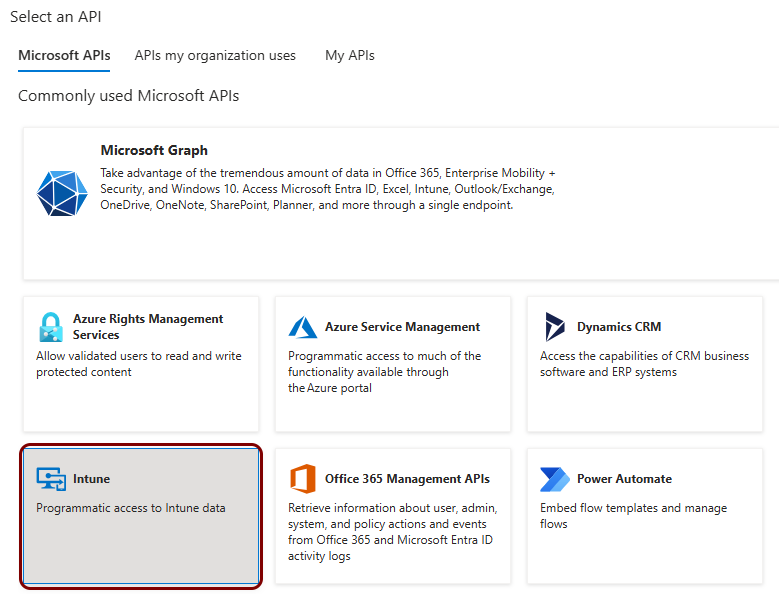
Task: Select the My APIs tab
Action: (x=350, y=56)
